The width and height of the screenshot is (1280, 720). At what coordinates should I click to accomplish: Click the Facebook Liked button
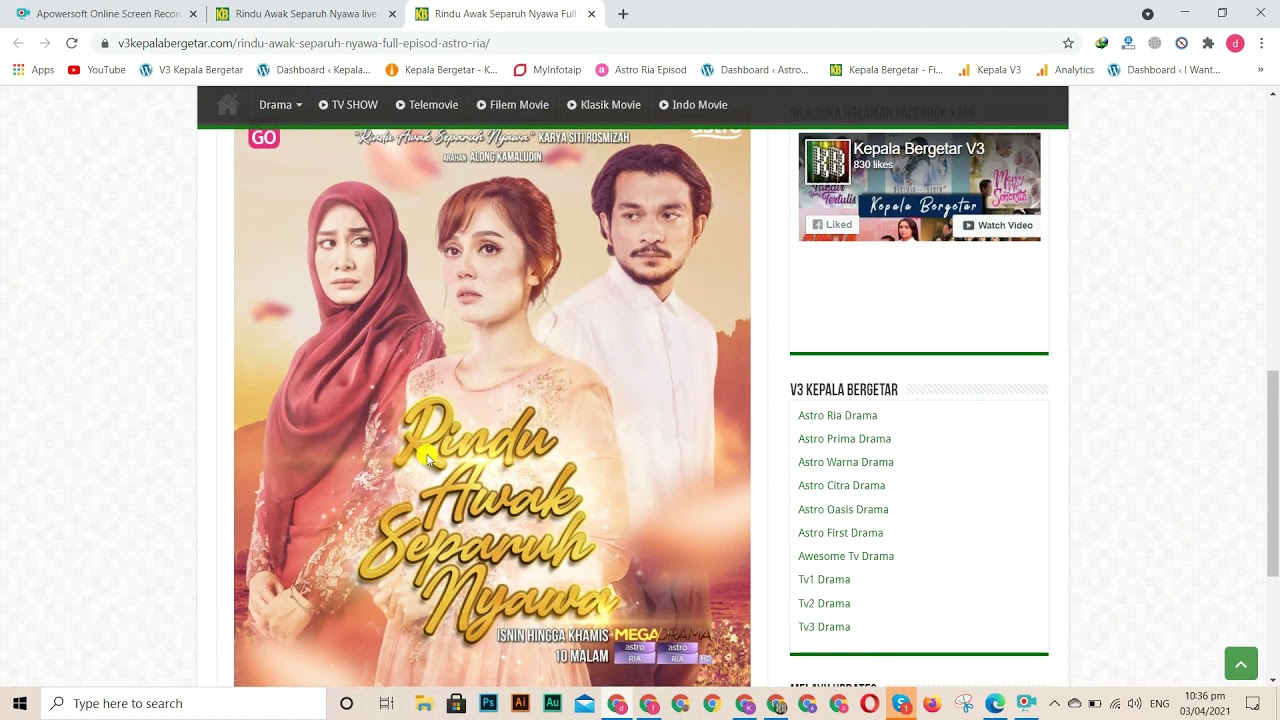tap(832, 225)
